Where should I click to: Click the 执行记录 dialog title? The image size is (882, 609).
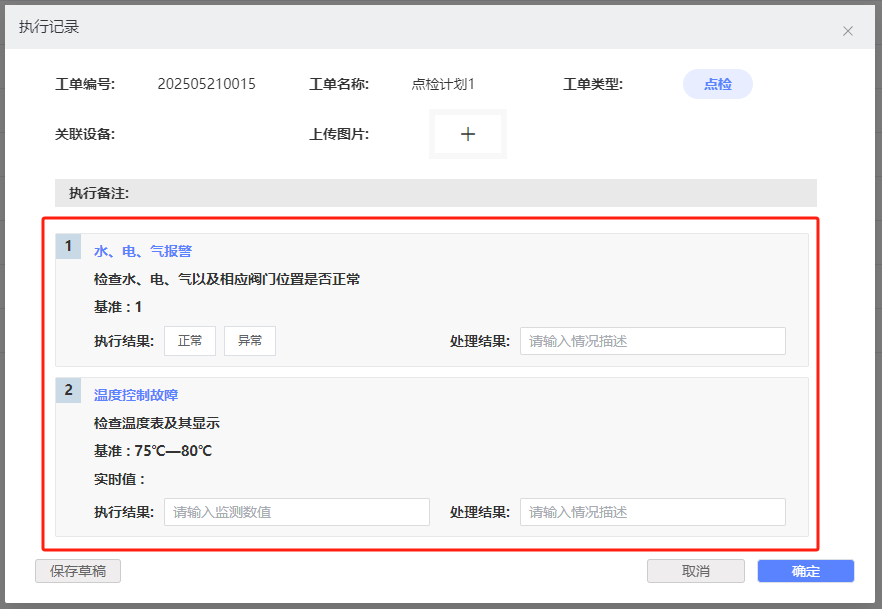(49, 27)
